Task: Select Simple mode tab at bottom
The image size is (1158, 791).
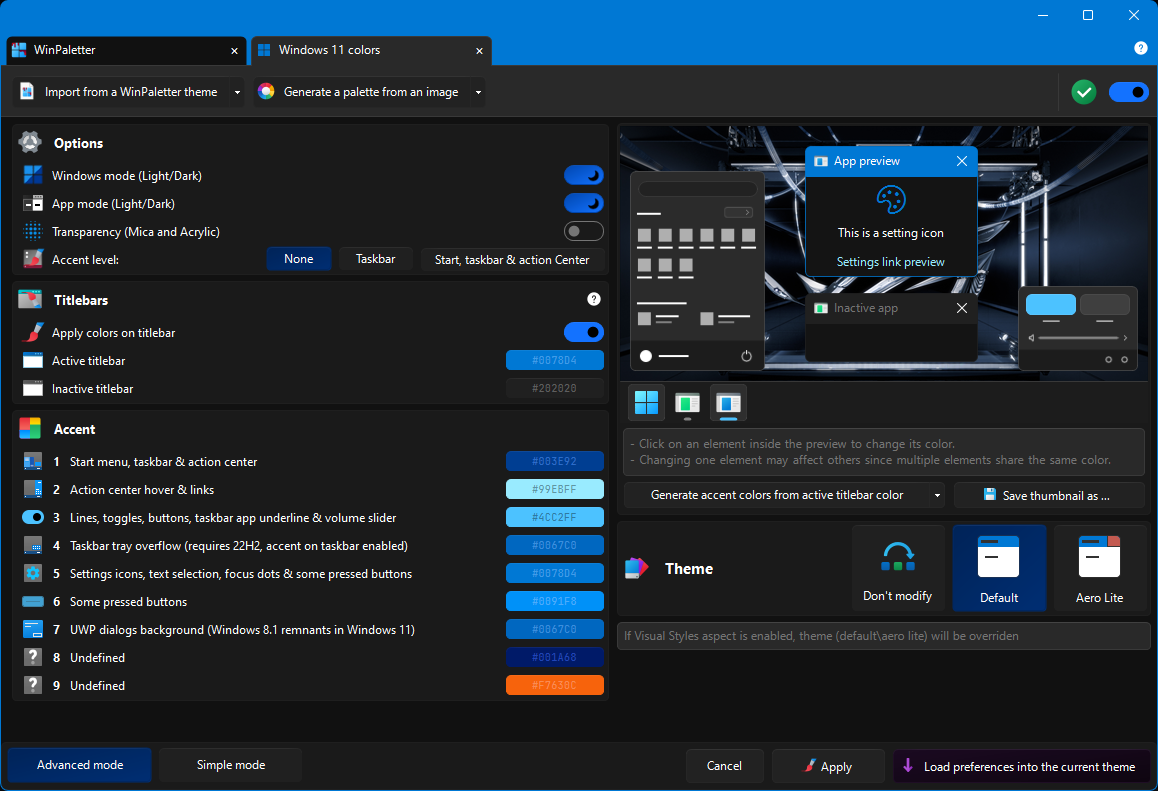Action: [230, 765]
